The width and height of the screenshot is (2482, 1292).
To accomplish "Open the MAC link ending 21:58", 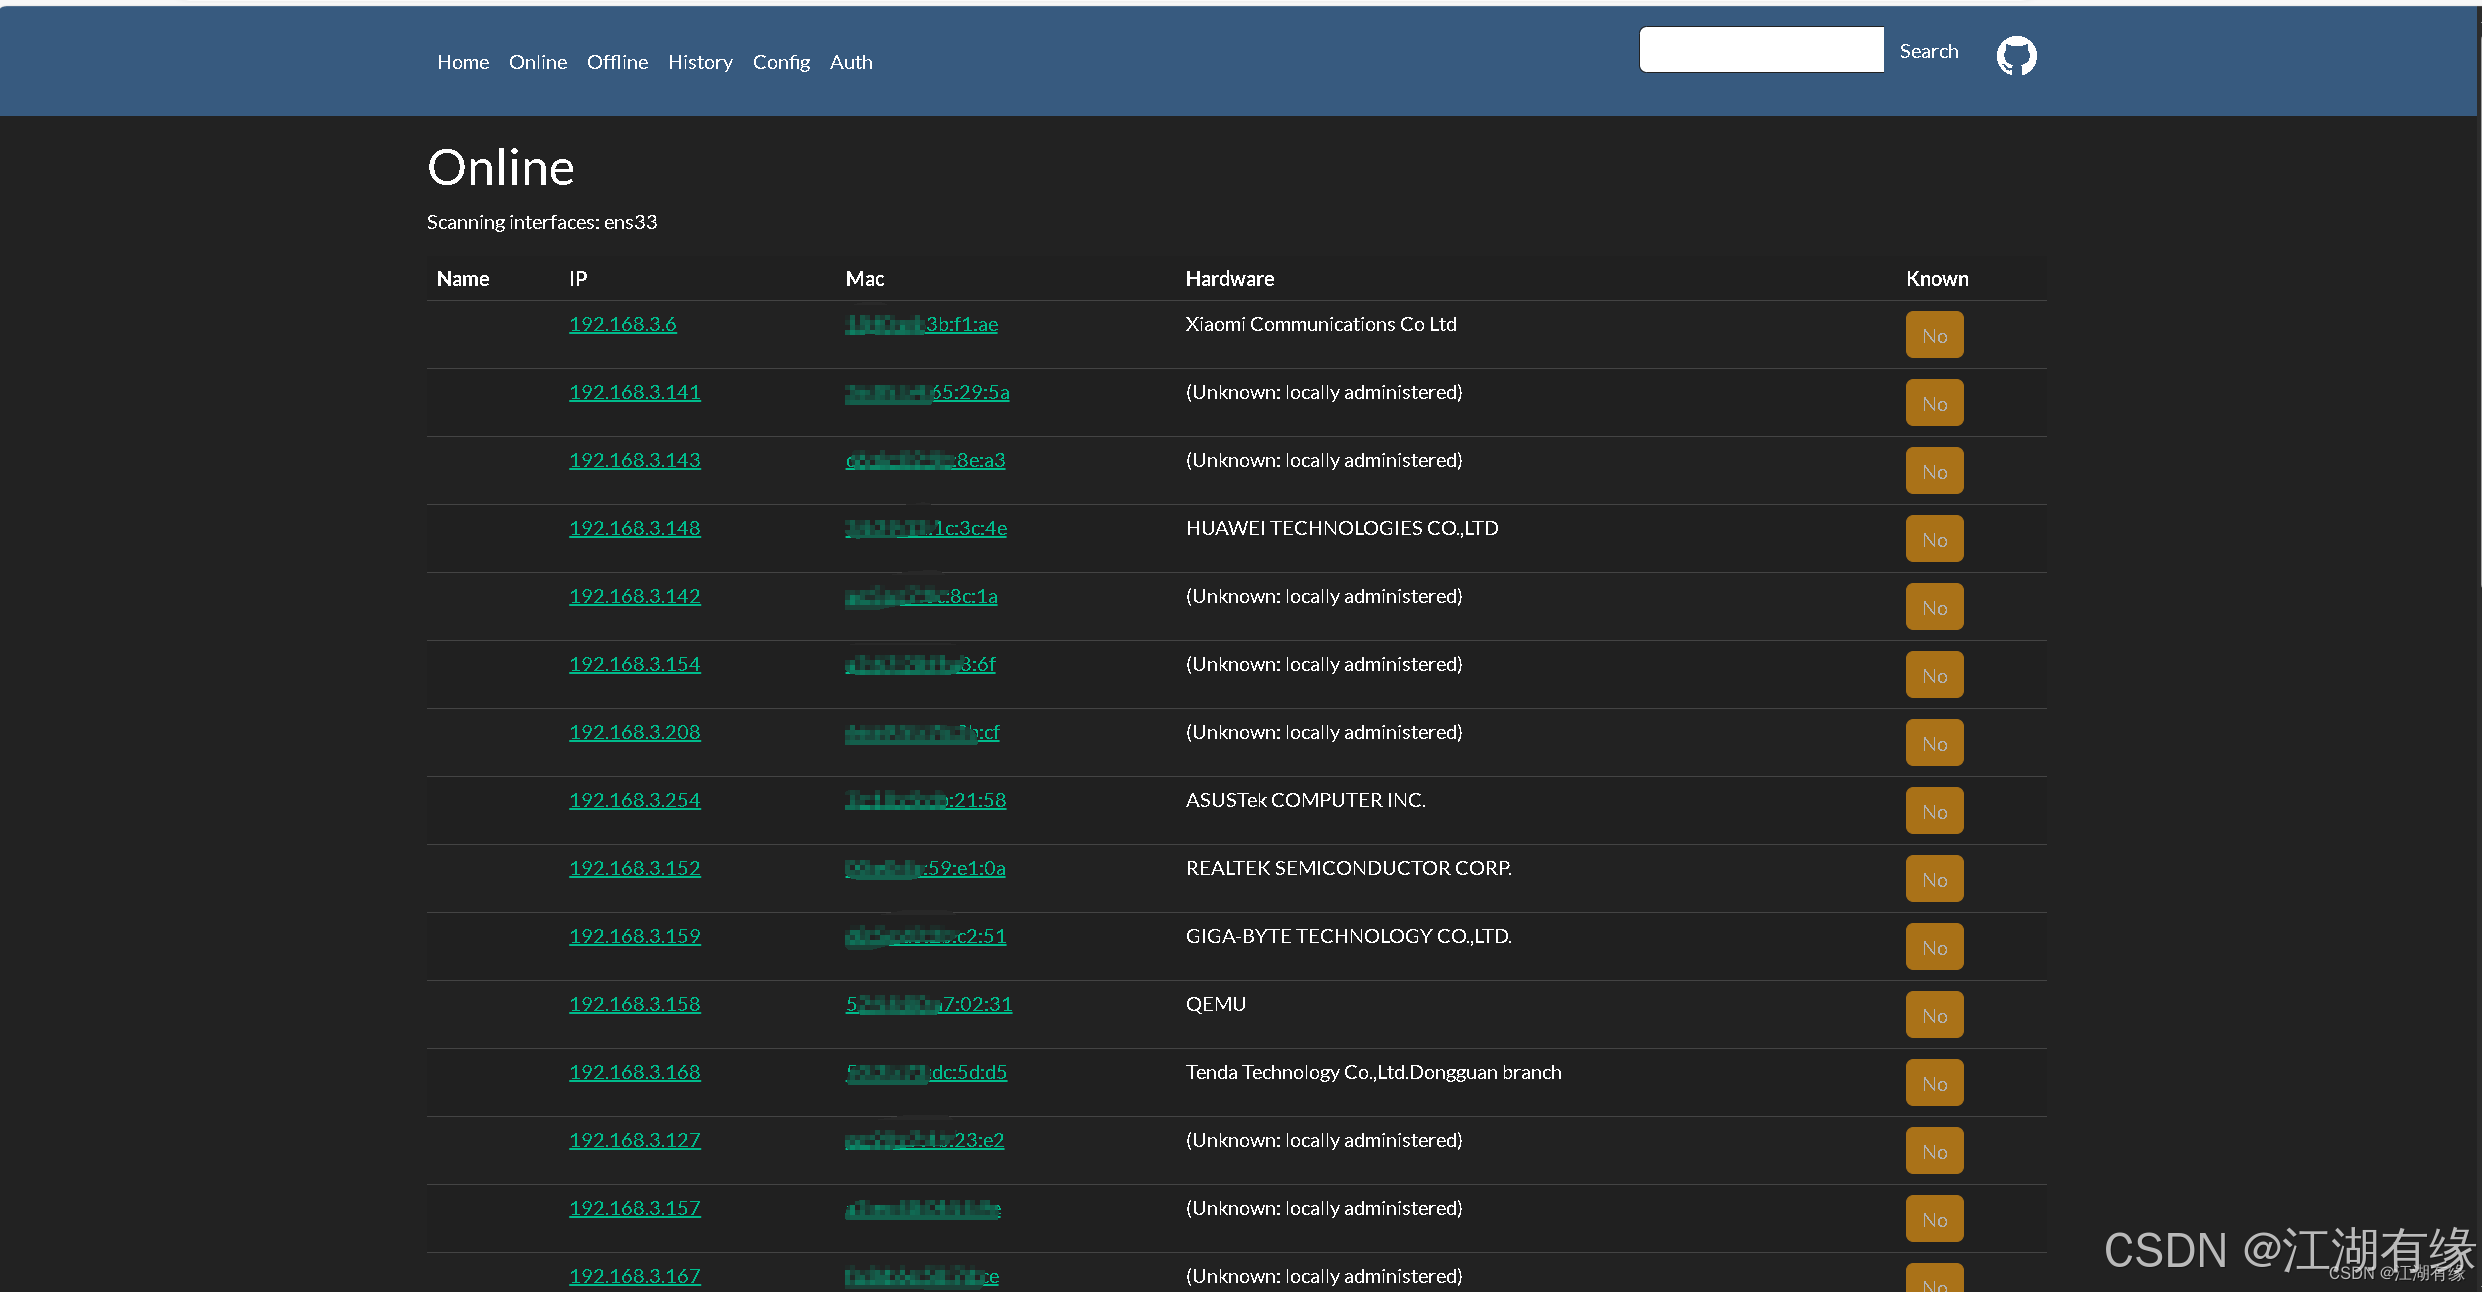I will click(926, 800).
